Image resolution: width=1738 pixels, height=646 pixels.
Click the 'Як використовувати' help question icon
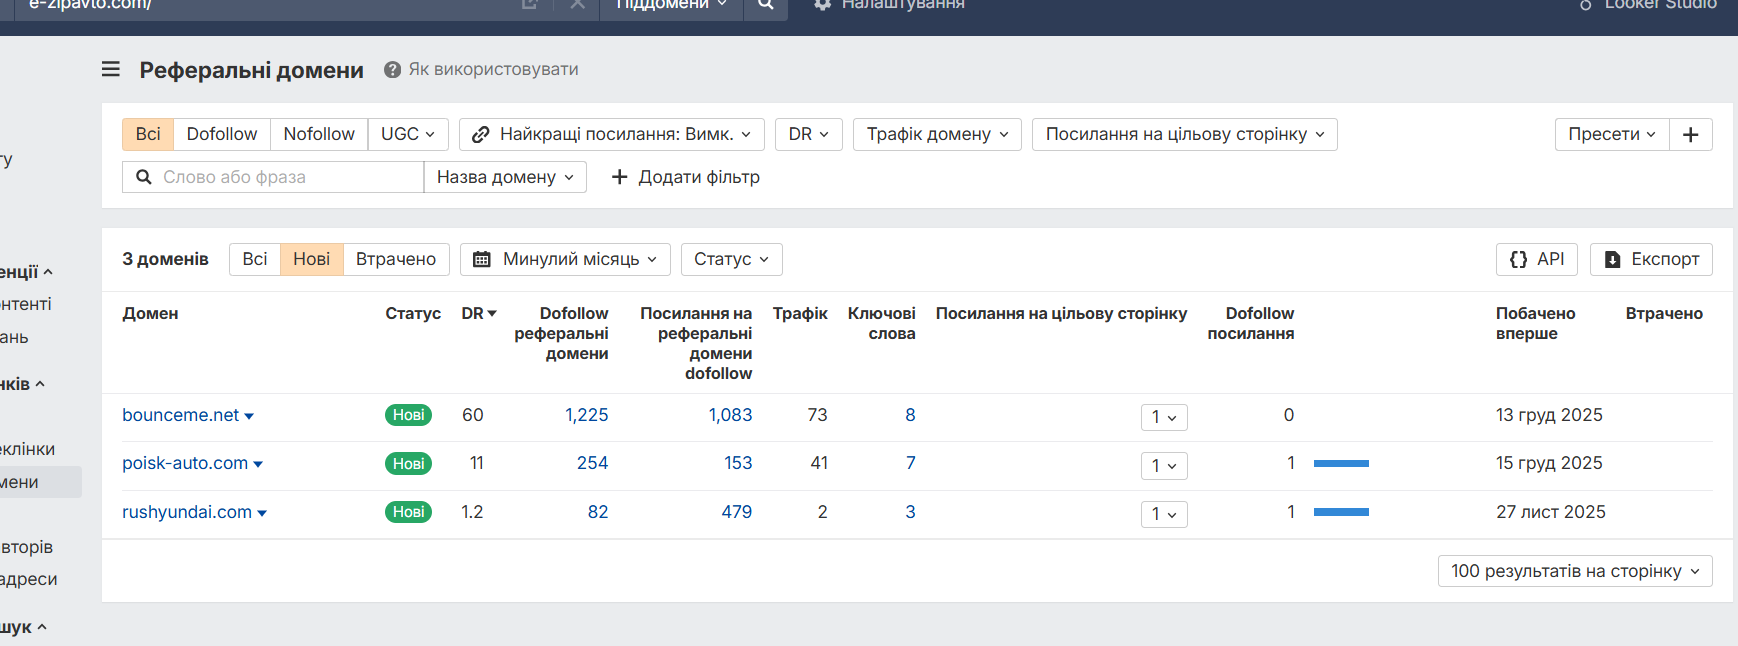point(392,70)
